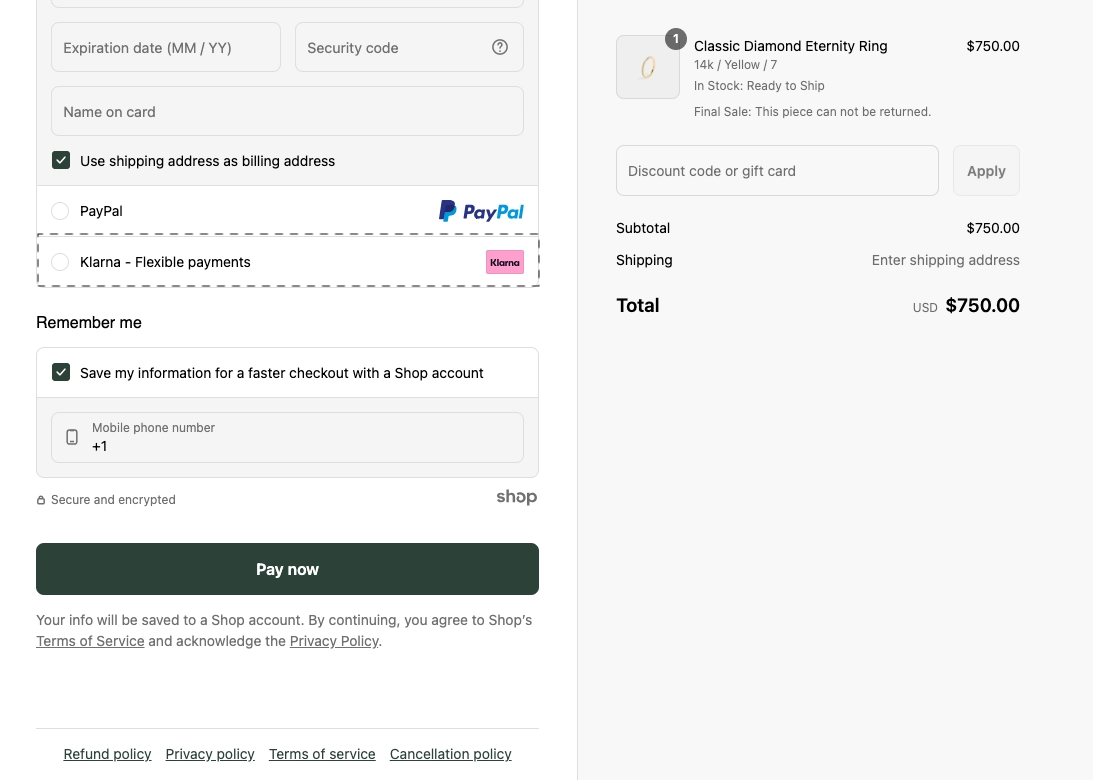Focus the discount code or gift card field
This screenshot has height=780, width=1093.
[x=777, y=170]
